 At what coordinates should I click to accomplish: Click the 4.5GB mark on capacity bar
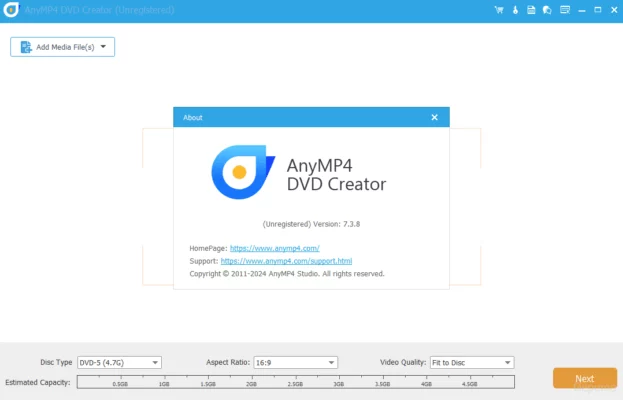coord(470,384)
